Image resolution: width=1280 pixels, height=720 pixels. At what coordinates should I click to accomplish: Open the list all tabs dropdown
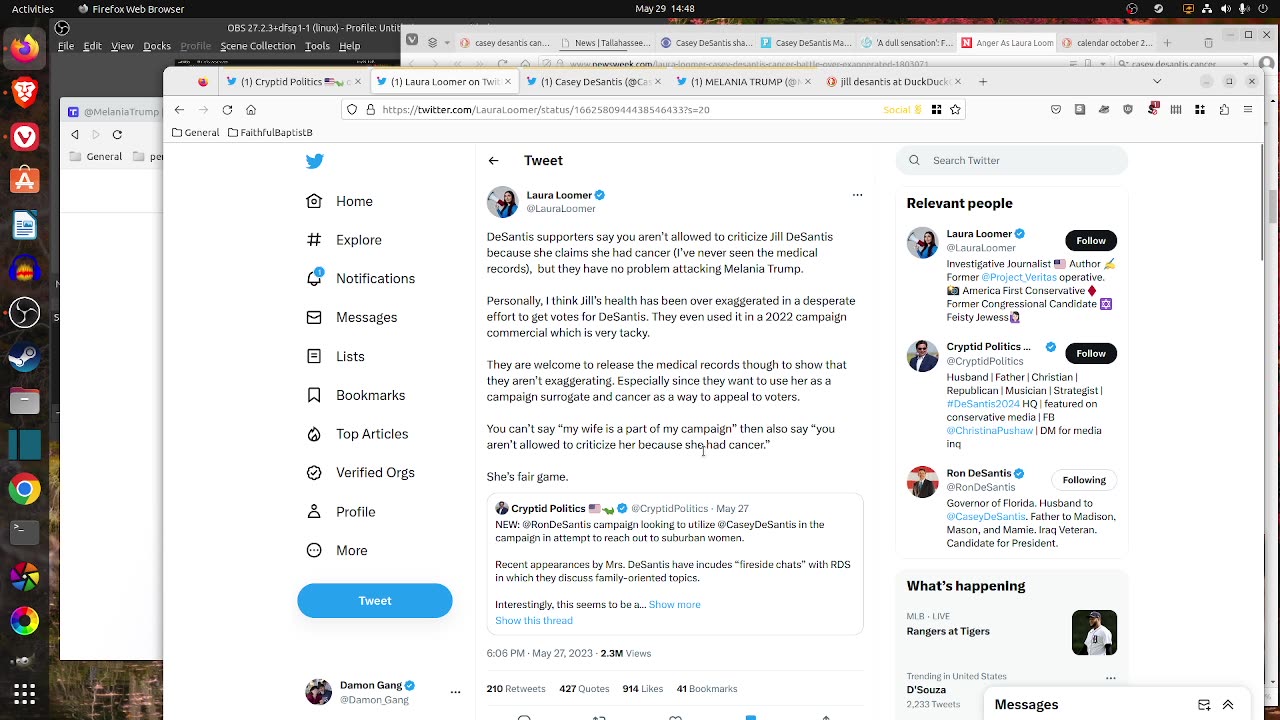[1157, 82]
